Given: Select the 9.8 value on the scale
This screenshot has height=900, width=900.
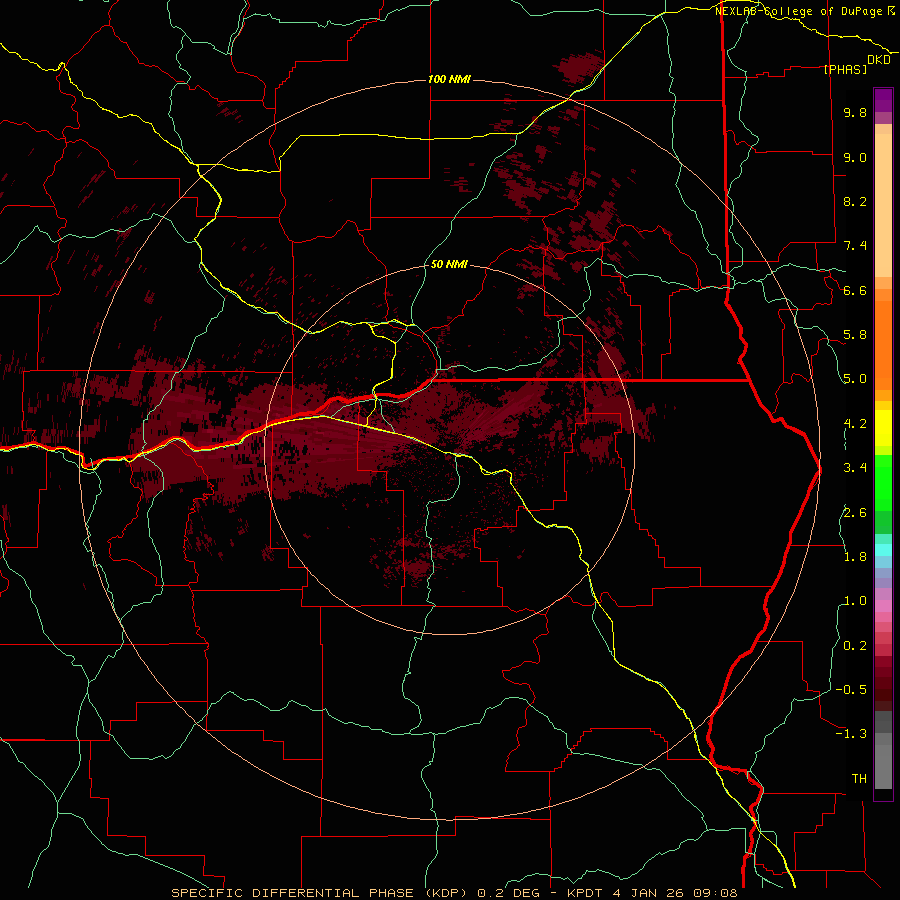Looking at the screenshot, I should point(855,112).
